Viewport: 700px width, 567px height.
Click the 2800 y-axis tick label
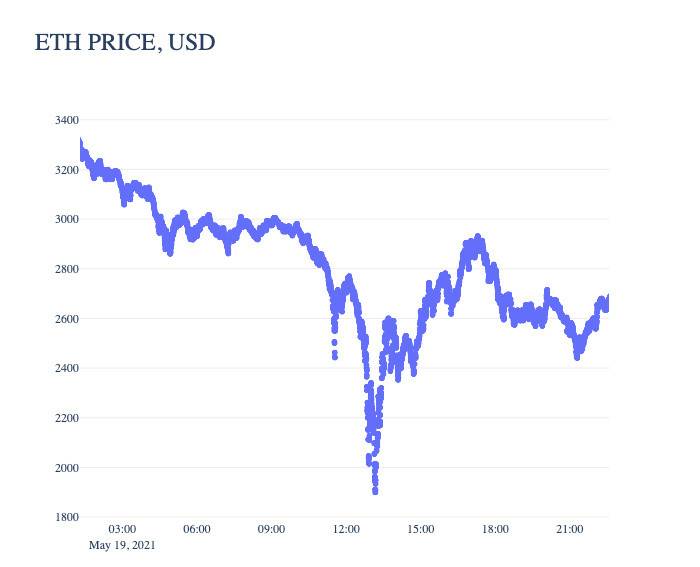[x=67, y=269]
